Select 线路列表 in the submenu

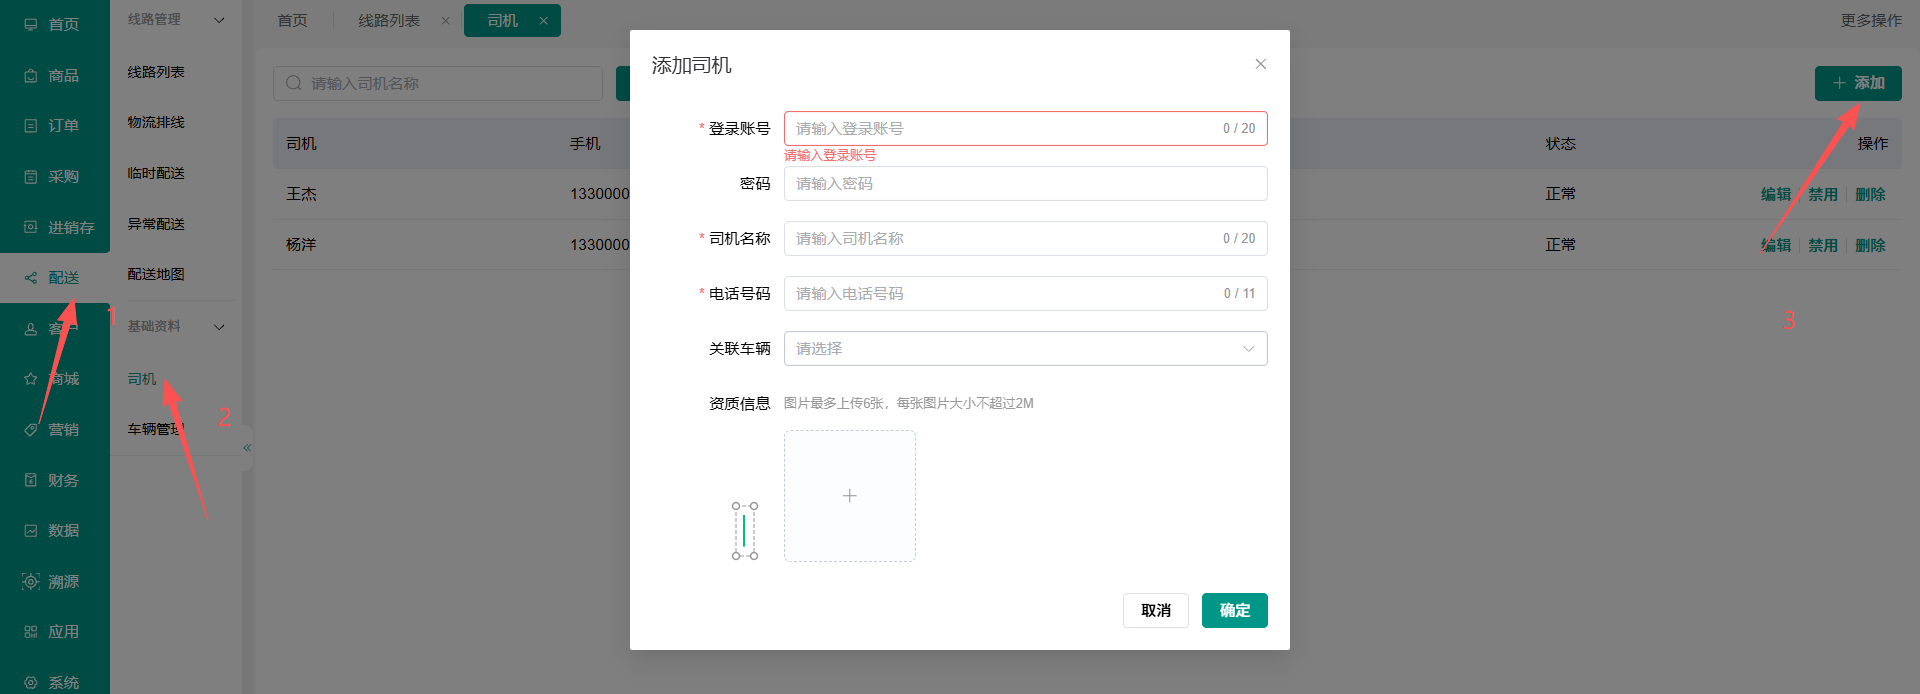156,72
